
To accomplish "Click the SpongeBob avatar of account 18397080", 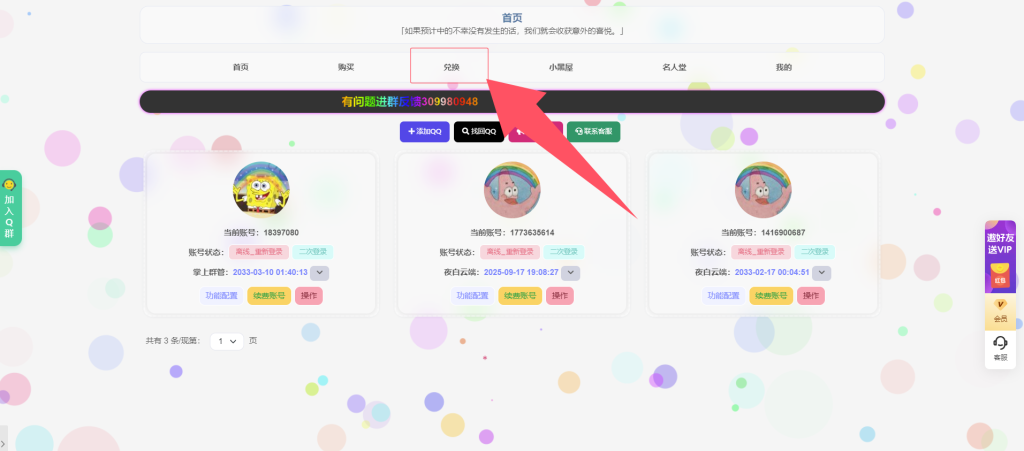I will 261,190.
